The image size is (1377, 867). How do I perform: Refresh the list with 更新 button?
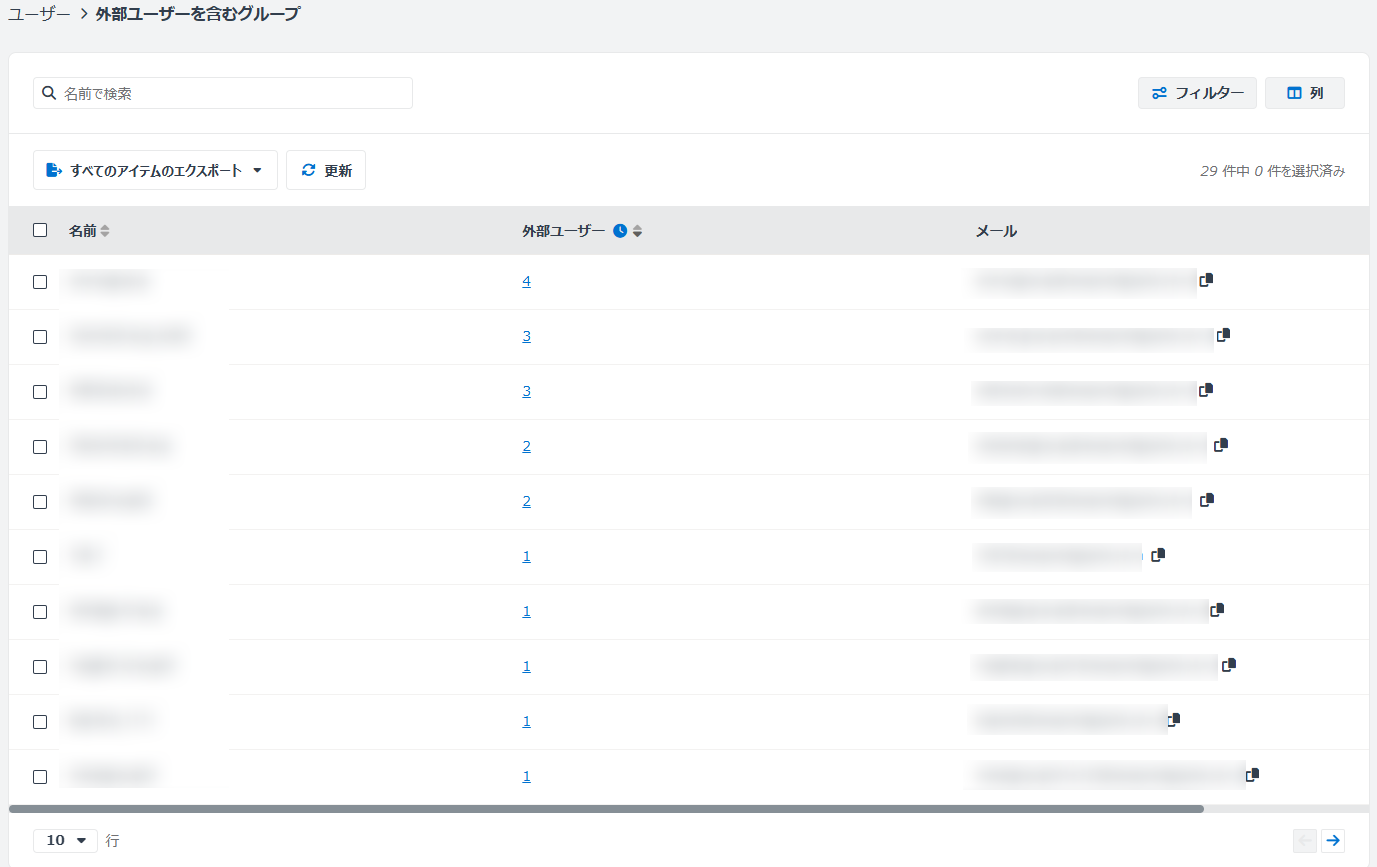point(326,170)
